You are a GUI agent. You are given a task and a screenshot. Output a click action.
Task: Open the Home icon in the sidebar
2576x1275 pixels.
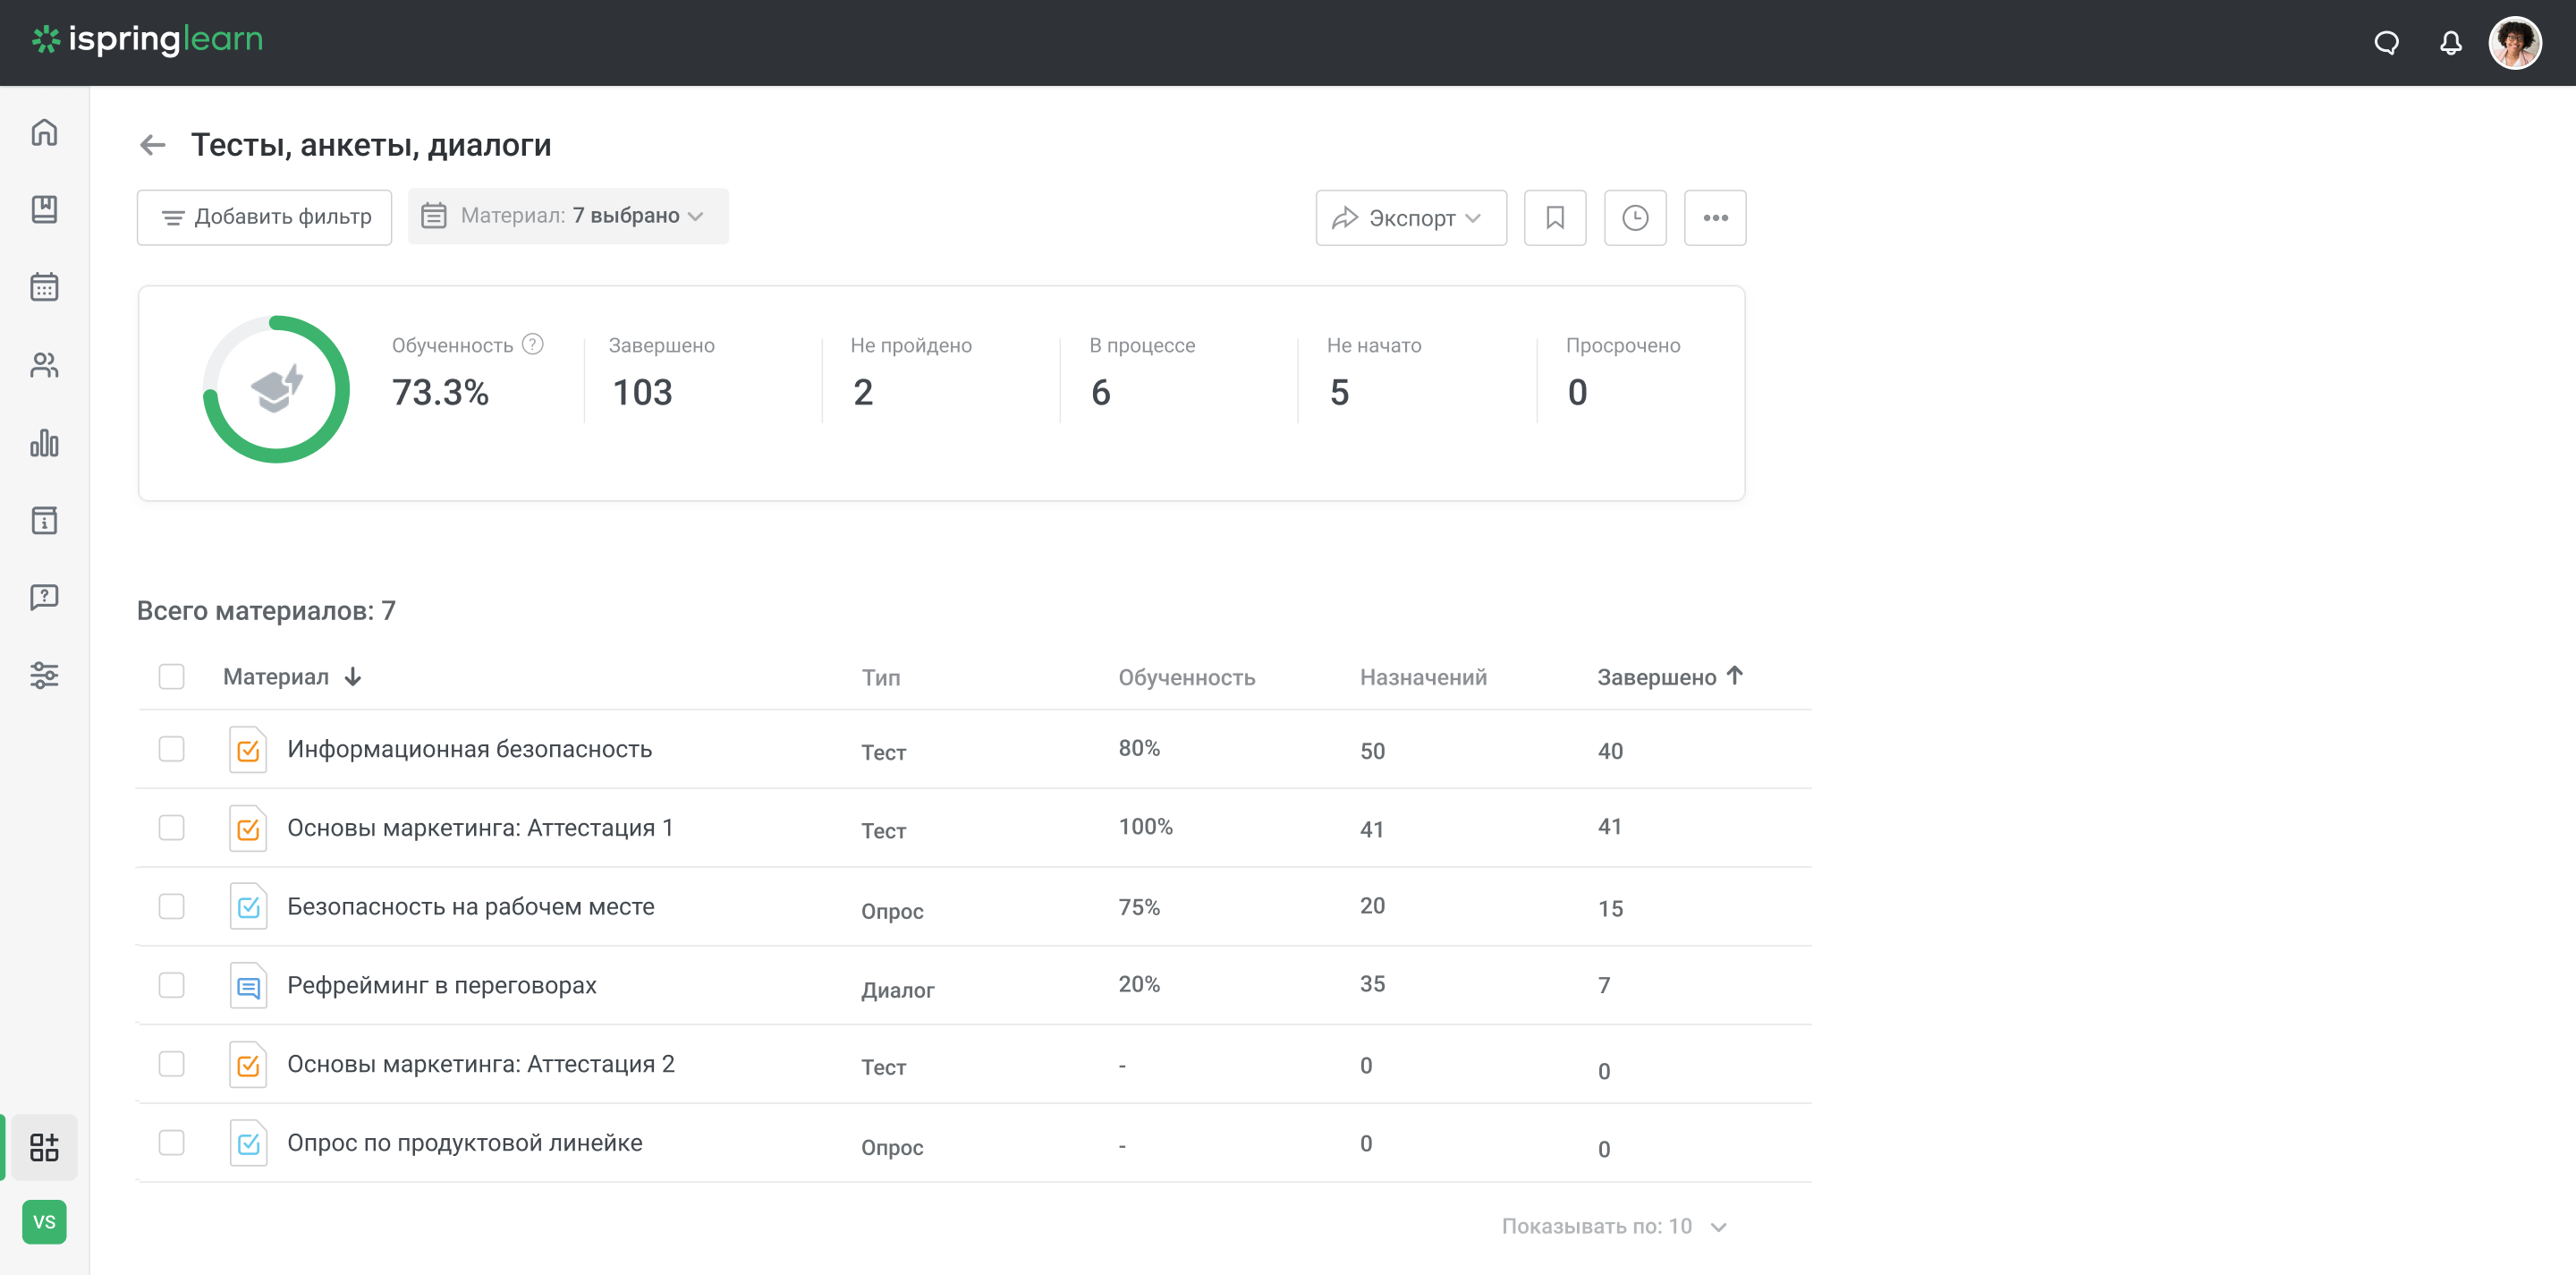[45, 133]
